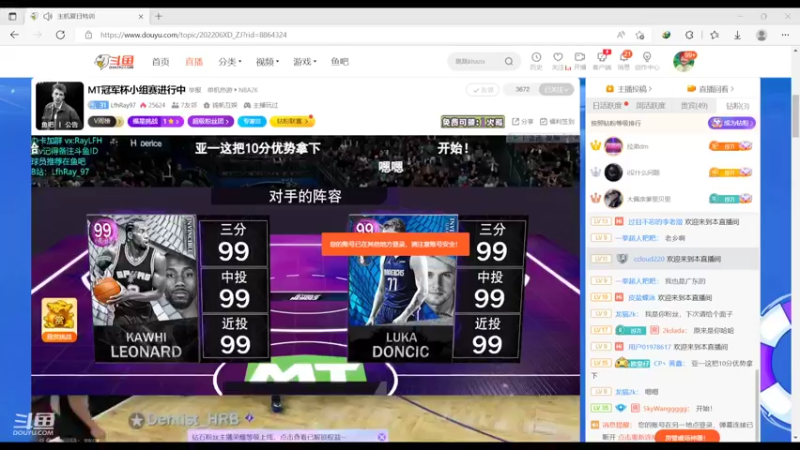Mute the tab via speaker icon
Image resolution: width=800 pixels, height=450 pixels.
(48, 16)
